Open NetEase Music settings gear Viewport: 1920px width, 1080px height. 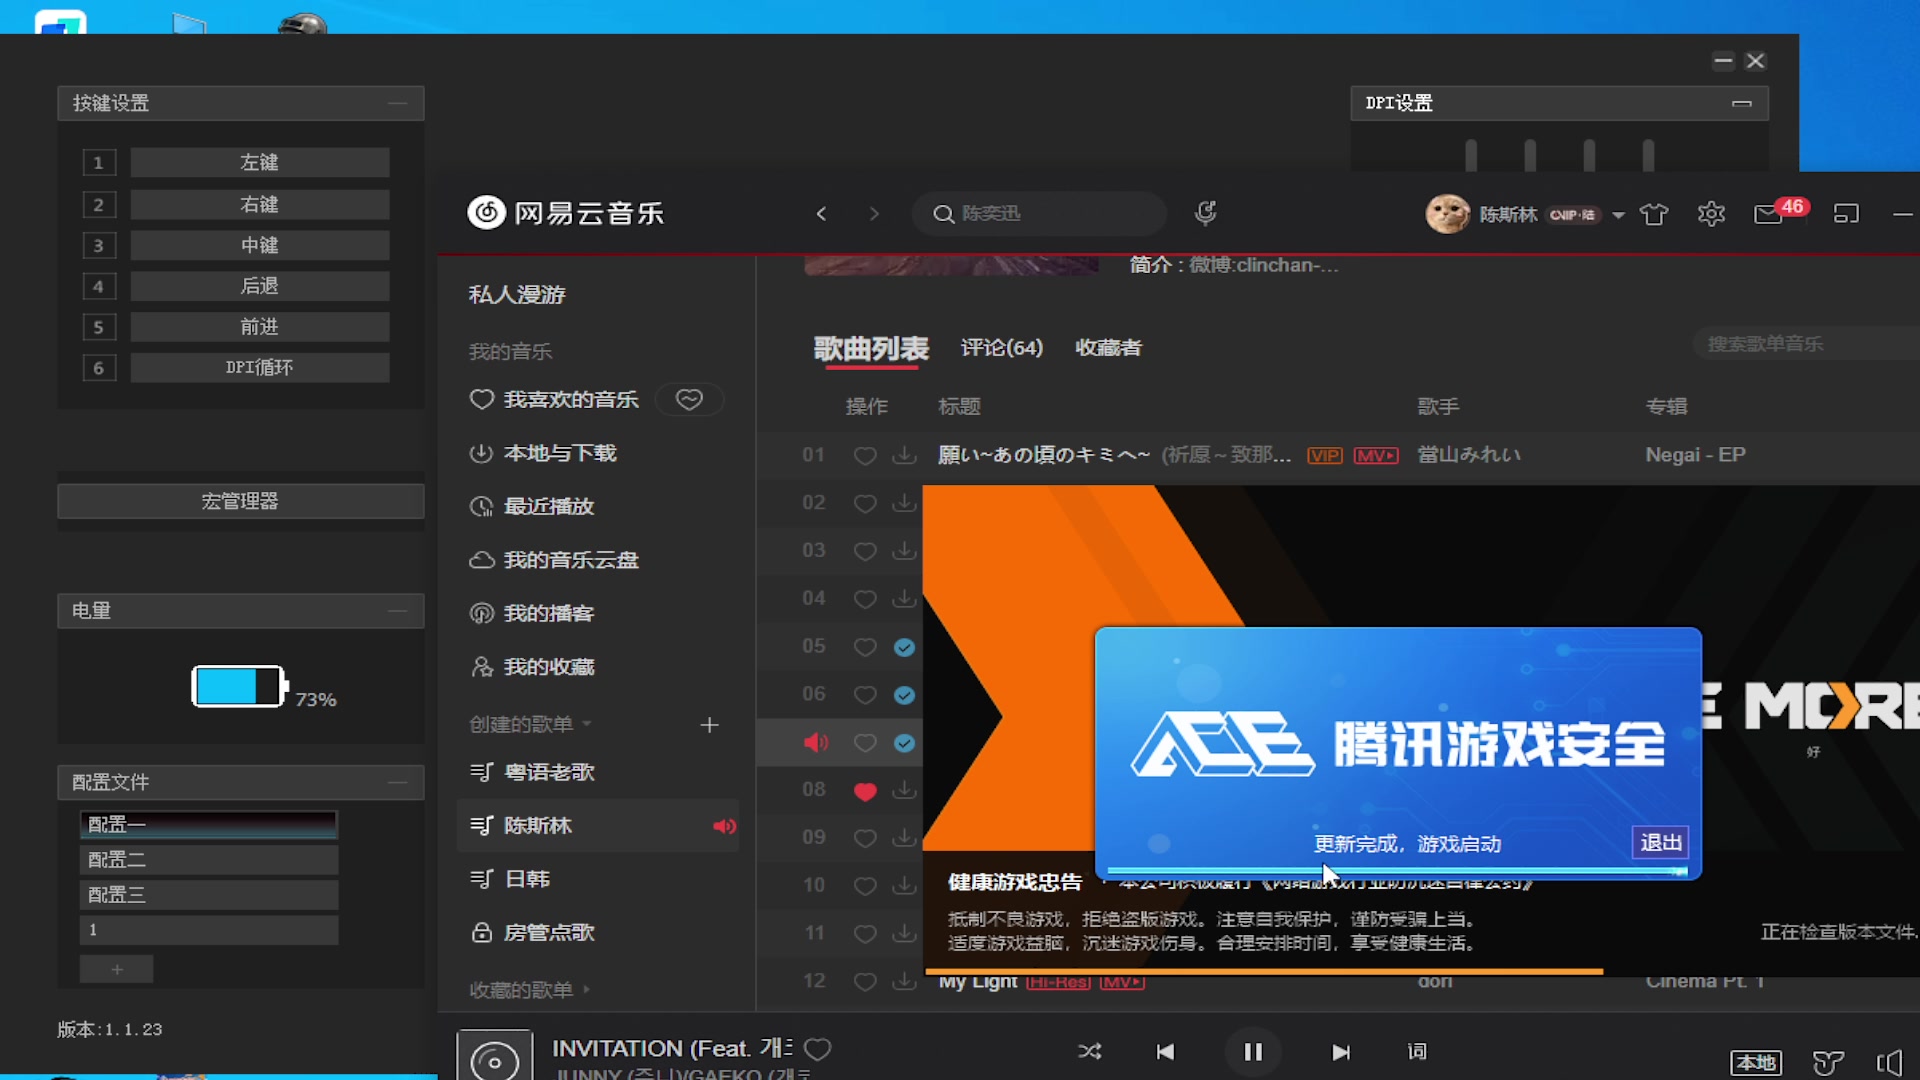[1711, 214]
